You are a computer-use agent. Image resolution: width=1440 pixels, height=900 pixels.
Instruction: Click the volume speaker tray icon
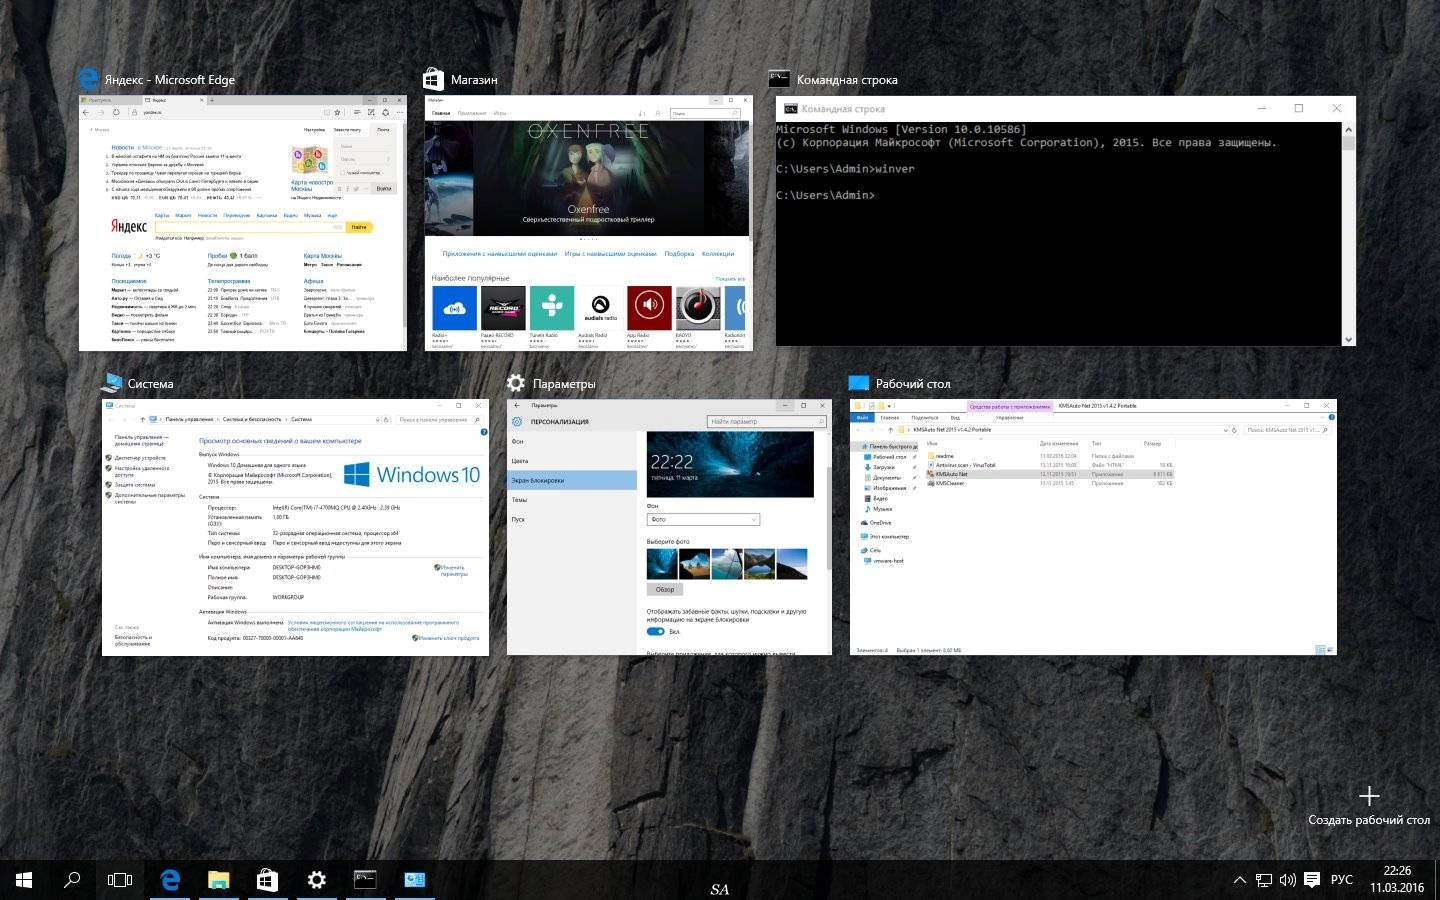tap(1287, 881)
